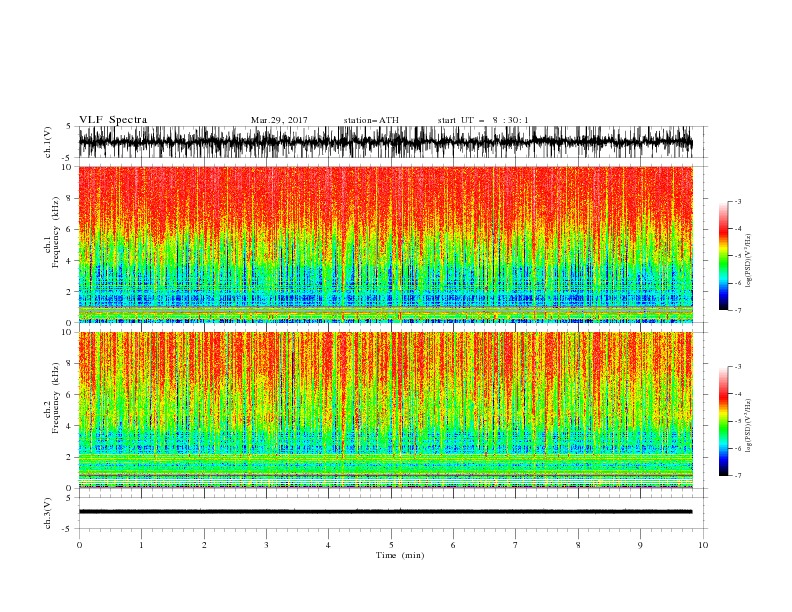Click the '-3' value on ch.1 colorbar
The width and height of the screenshot is (792, 612).
pyautogui.click(x=737, y=201)
